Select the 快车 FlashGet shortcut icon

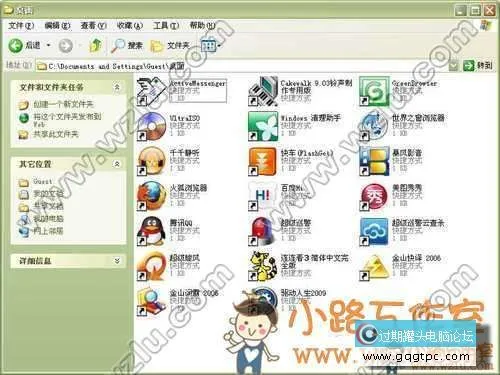(263, 162)
